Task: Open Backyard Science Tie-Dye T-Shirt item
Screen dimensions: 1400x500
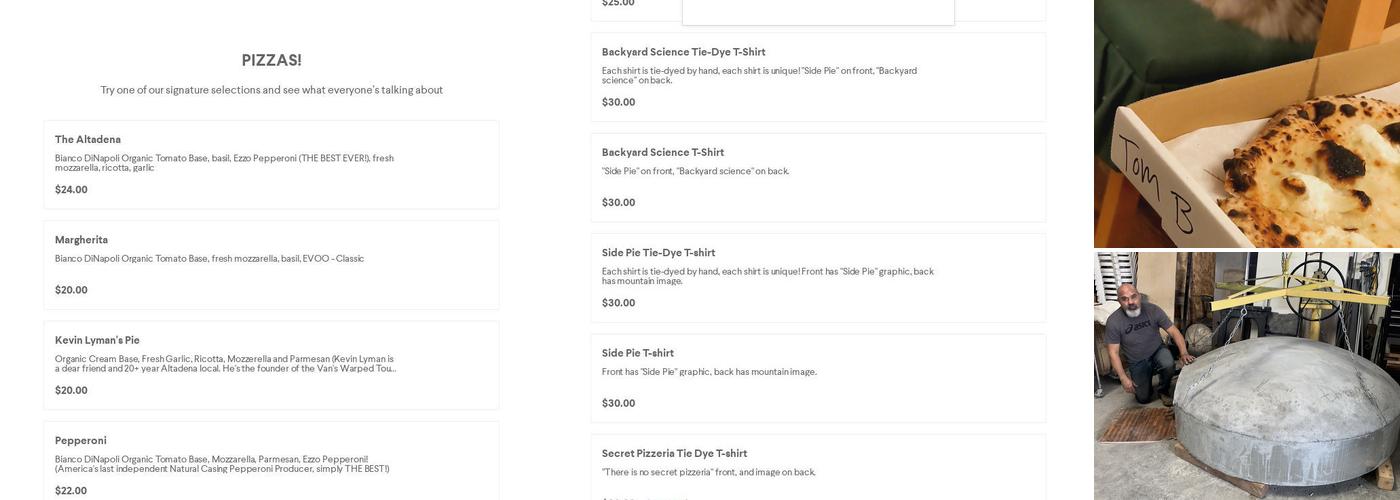Action: (683, 52)
